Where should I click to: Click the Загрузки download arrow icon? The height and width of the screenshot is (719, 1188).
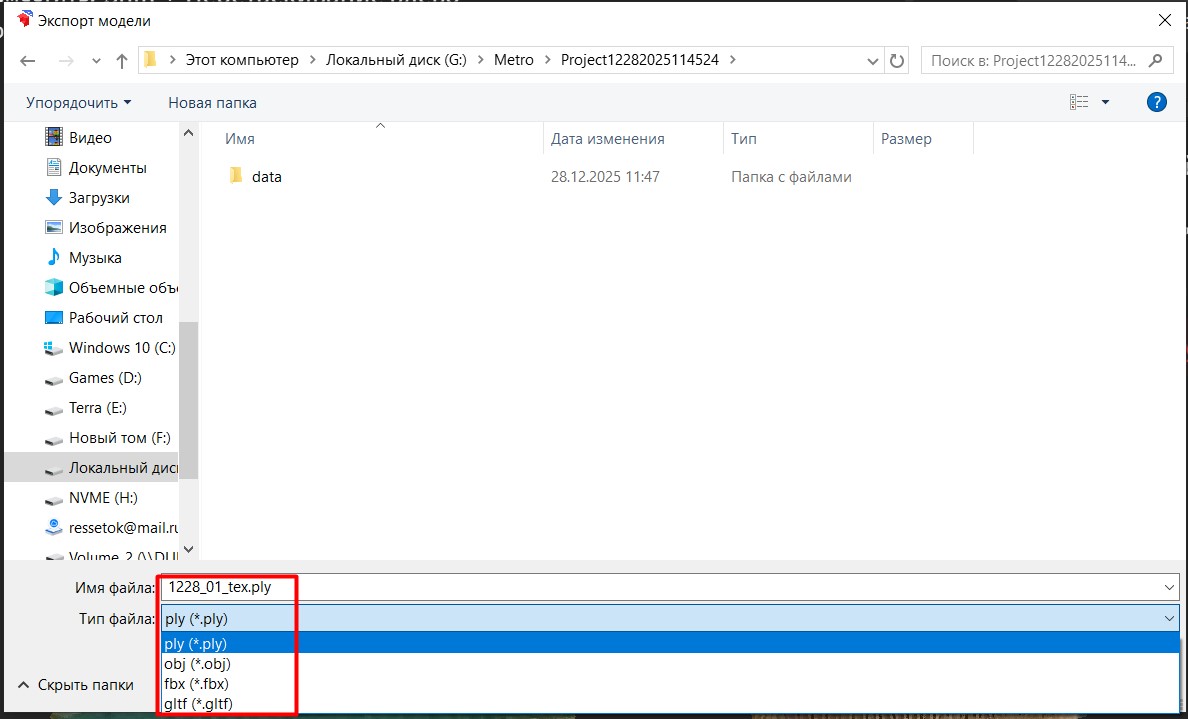(x=54, y=198)
